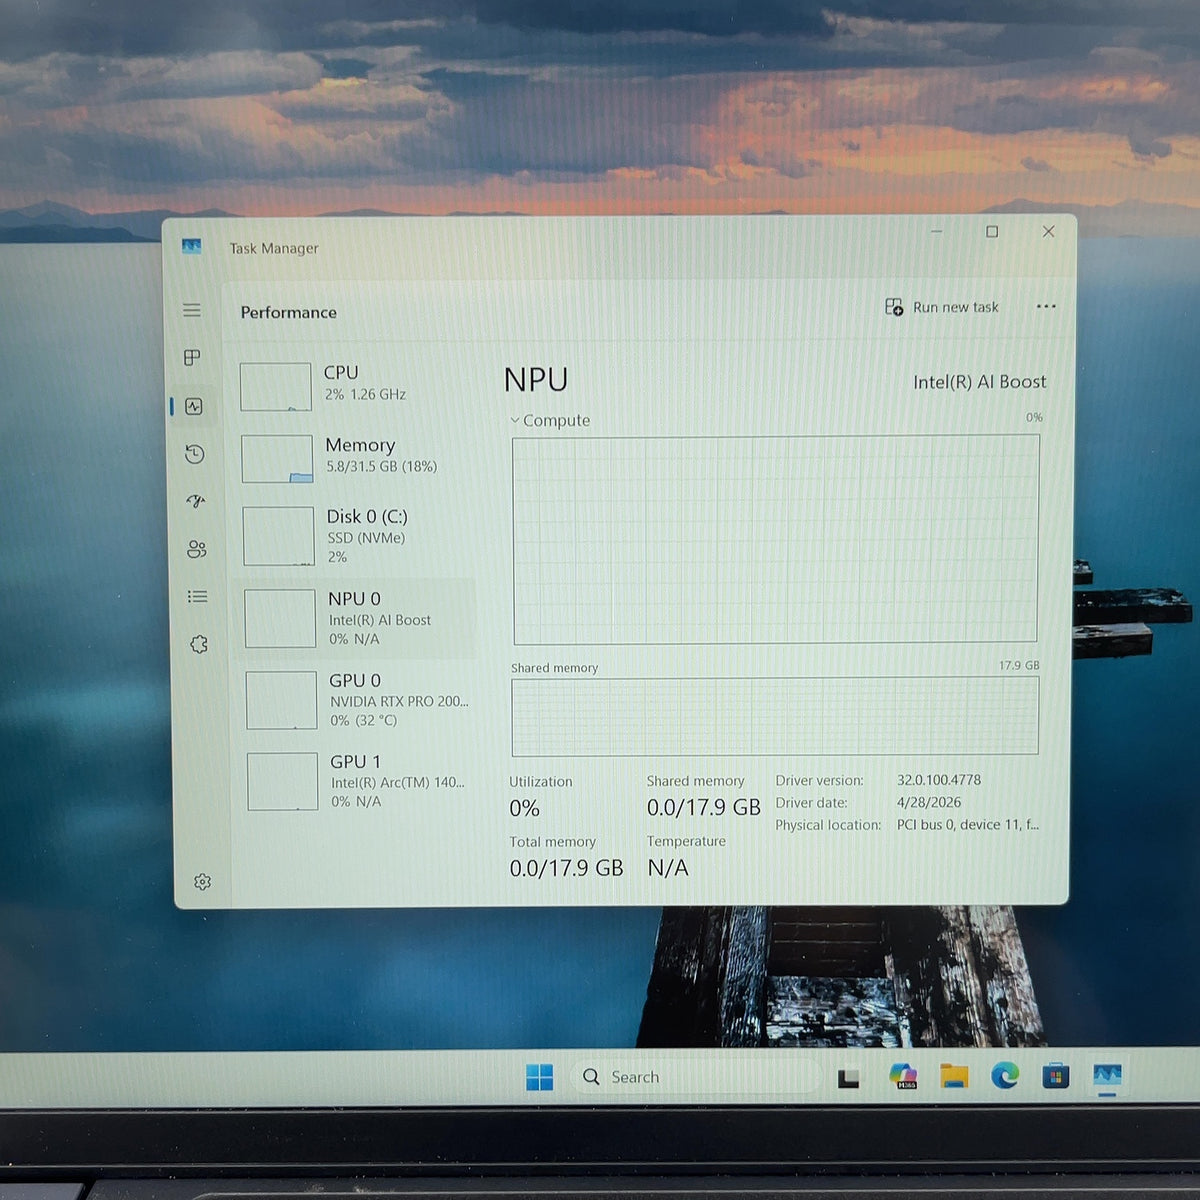
Task: Click the Memory mini graph thumbnail
Action: (x=277, y=459)
